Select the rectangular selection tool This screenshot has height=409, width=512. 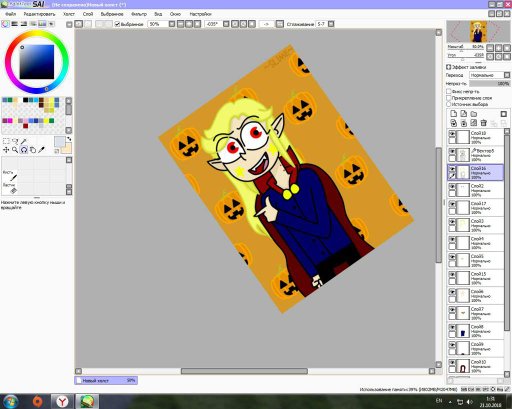(x=6, y=141)
